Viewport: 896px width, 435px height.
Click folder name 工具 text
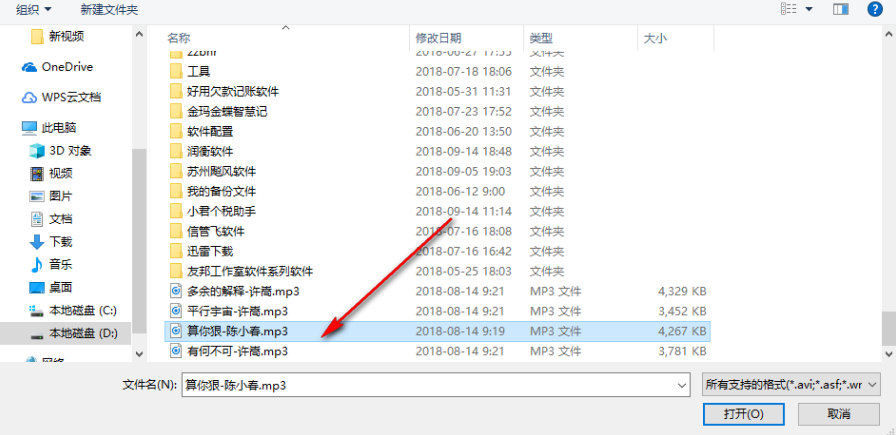tap(199, 71)
